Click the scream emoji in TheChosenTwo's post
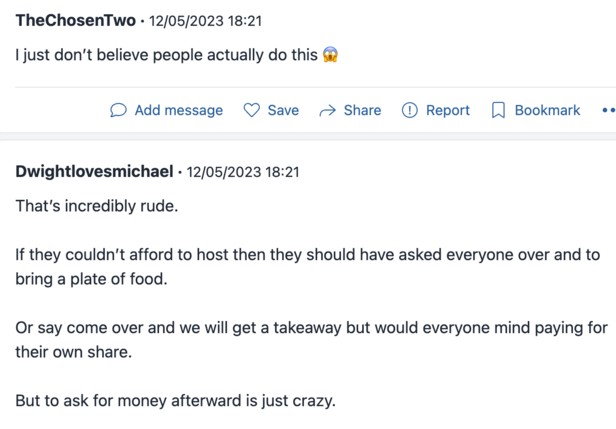The width and height of the screenshot is (616, 429). (x=331, y=55)
